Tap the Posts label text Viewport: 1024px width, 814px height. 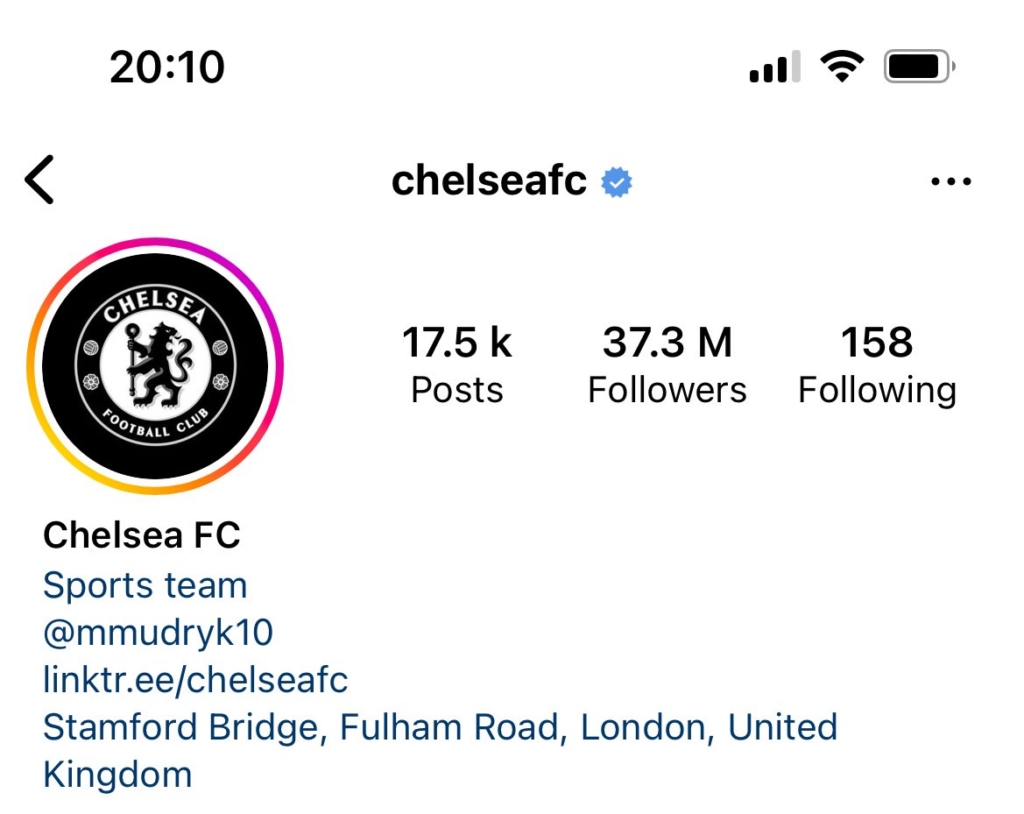tap(457, 391)
